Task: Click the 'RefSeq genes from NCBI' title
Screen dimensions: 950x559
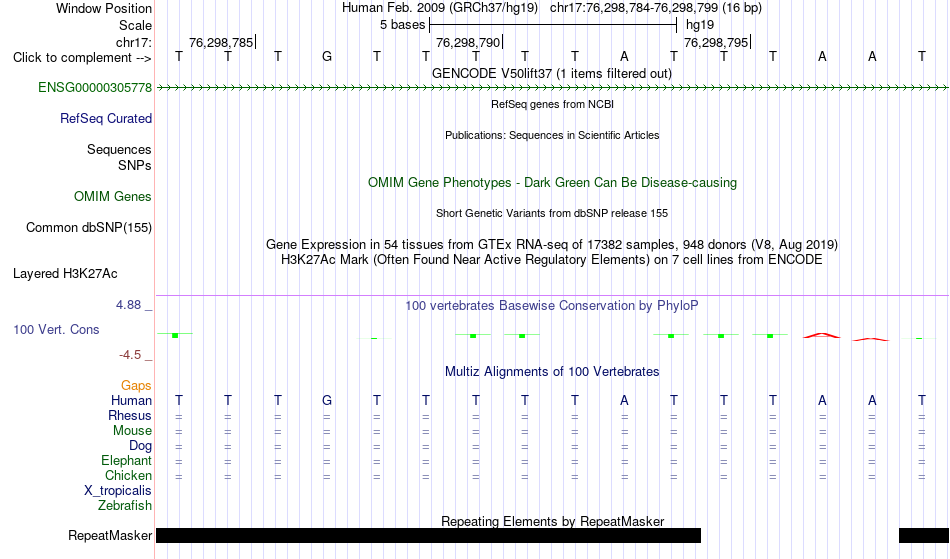Action: pos(553,104)
